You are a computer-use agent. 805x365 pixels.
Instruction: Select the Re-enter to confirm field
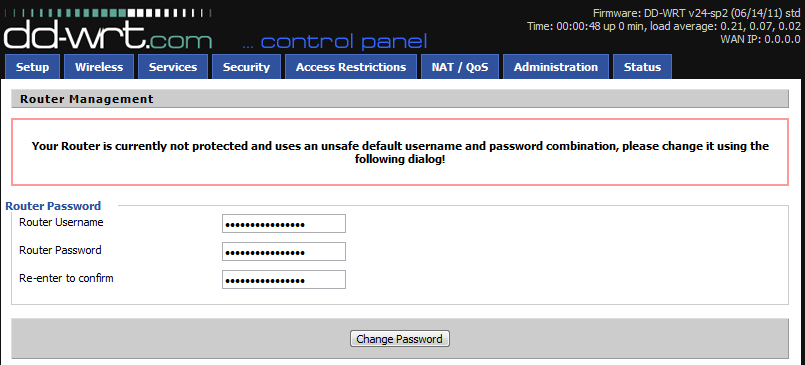284,280
